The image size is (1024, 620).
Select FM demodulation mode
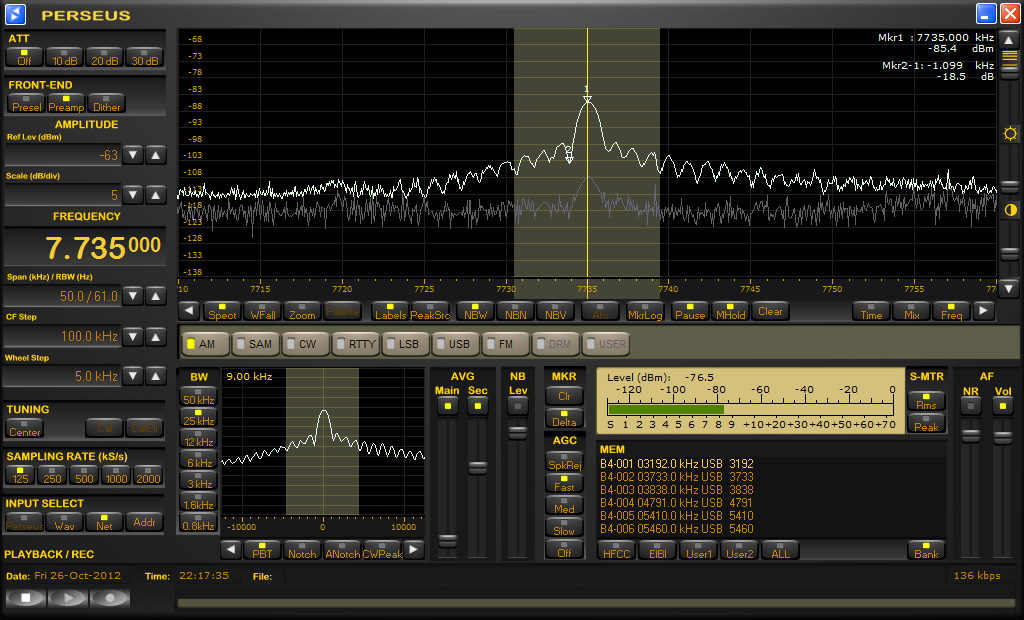tap(506, 344)
